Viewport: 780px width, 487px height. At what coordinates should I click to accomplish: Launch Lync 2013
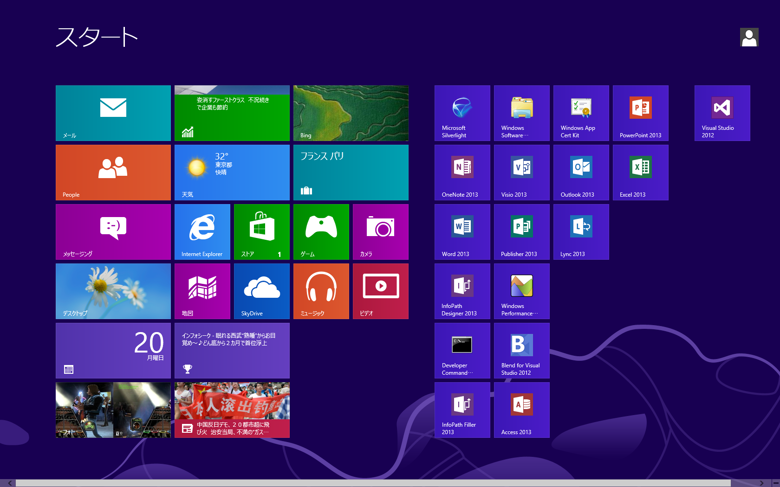pyautogui.click(x=581, y=232)
